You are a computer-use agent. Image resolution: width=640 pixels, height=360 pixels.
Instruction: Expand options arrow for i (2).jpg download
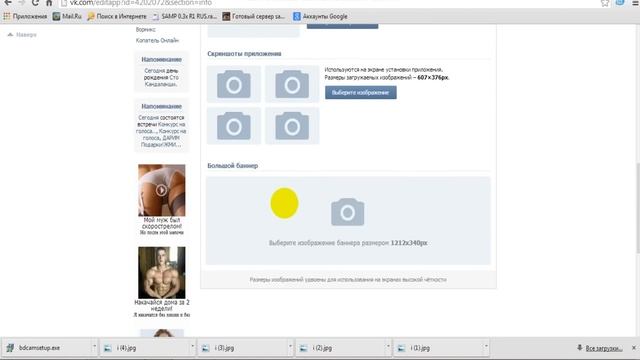[x=388, y=347]
